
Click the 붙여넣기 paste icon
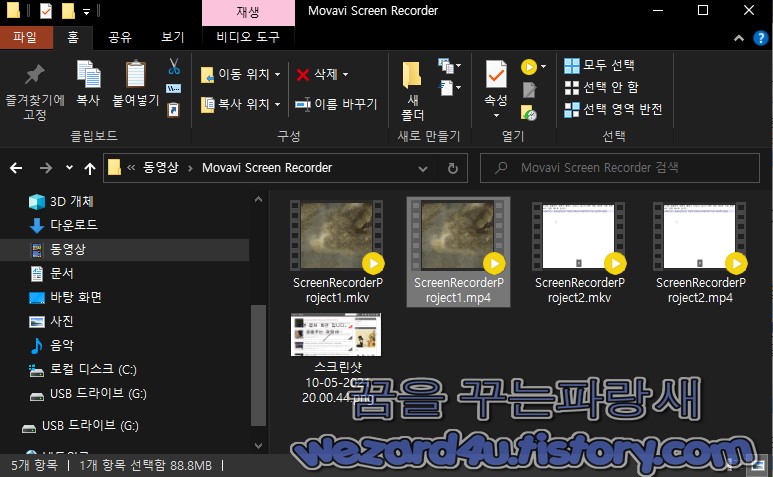click(x=136, y=83)
